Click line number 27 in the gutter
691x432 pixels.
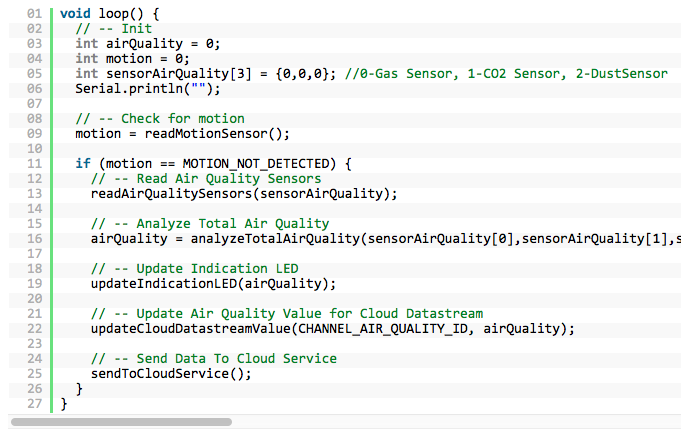click(x=33, y=403)
